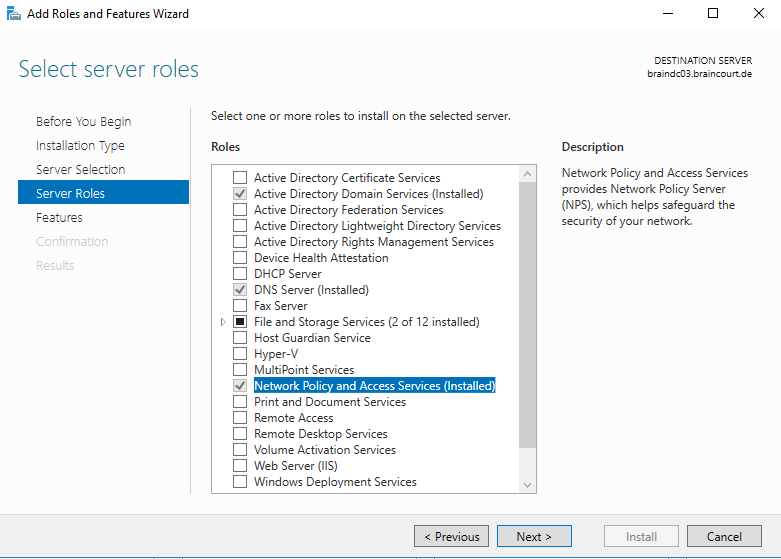Select the Remote Access checkbox
This screenshot has width=781, height=559.
click(240, 418)
